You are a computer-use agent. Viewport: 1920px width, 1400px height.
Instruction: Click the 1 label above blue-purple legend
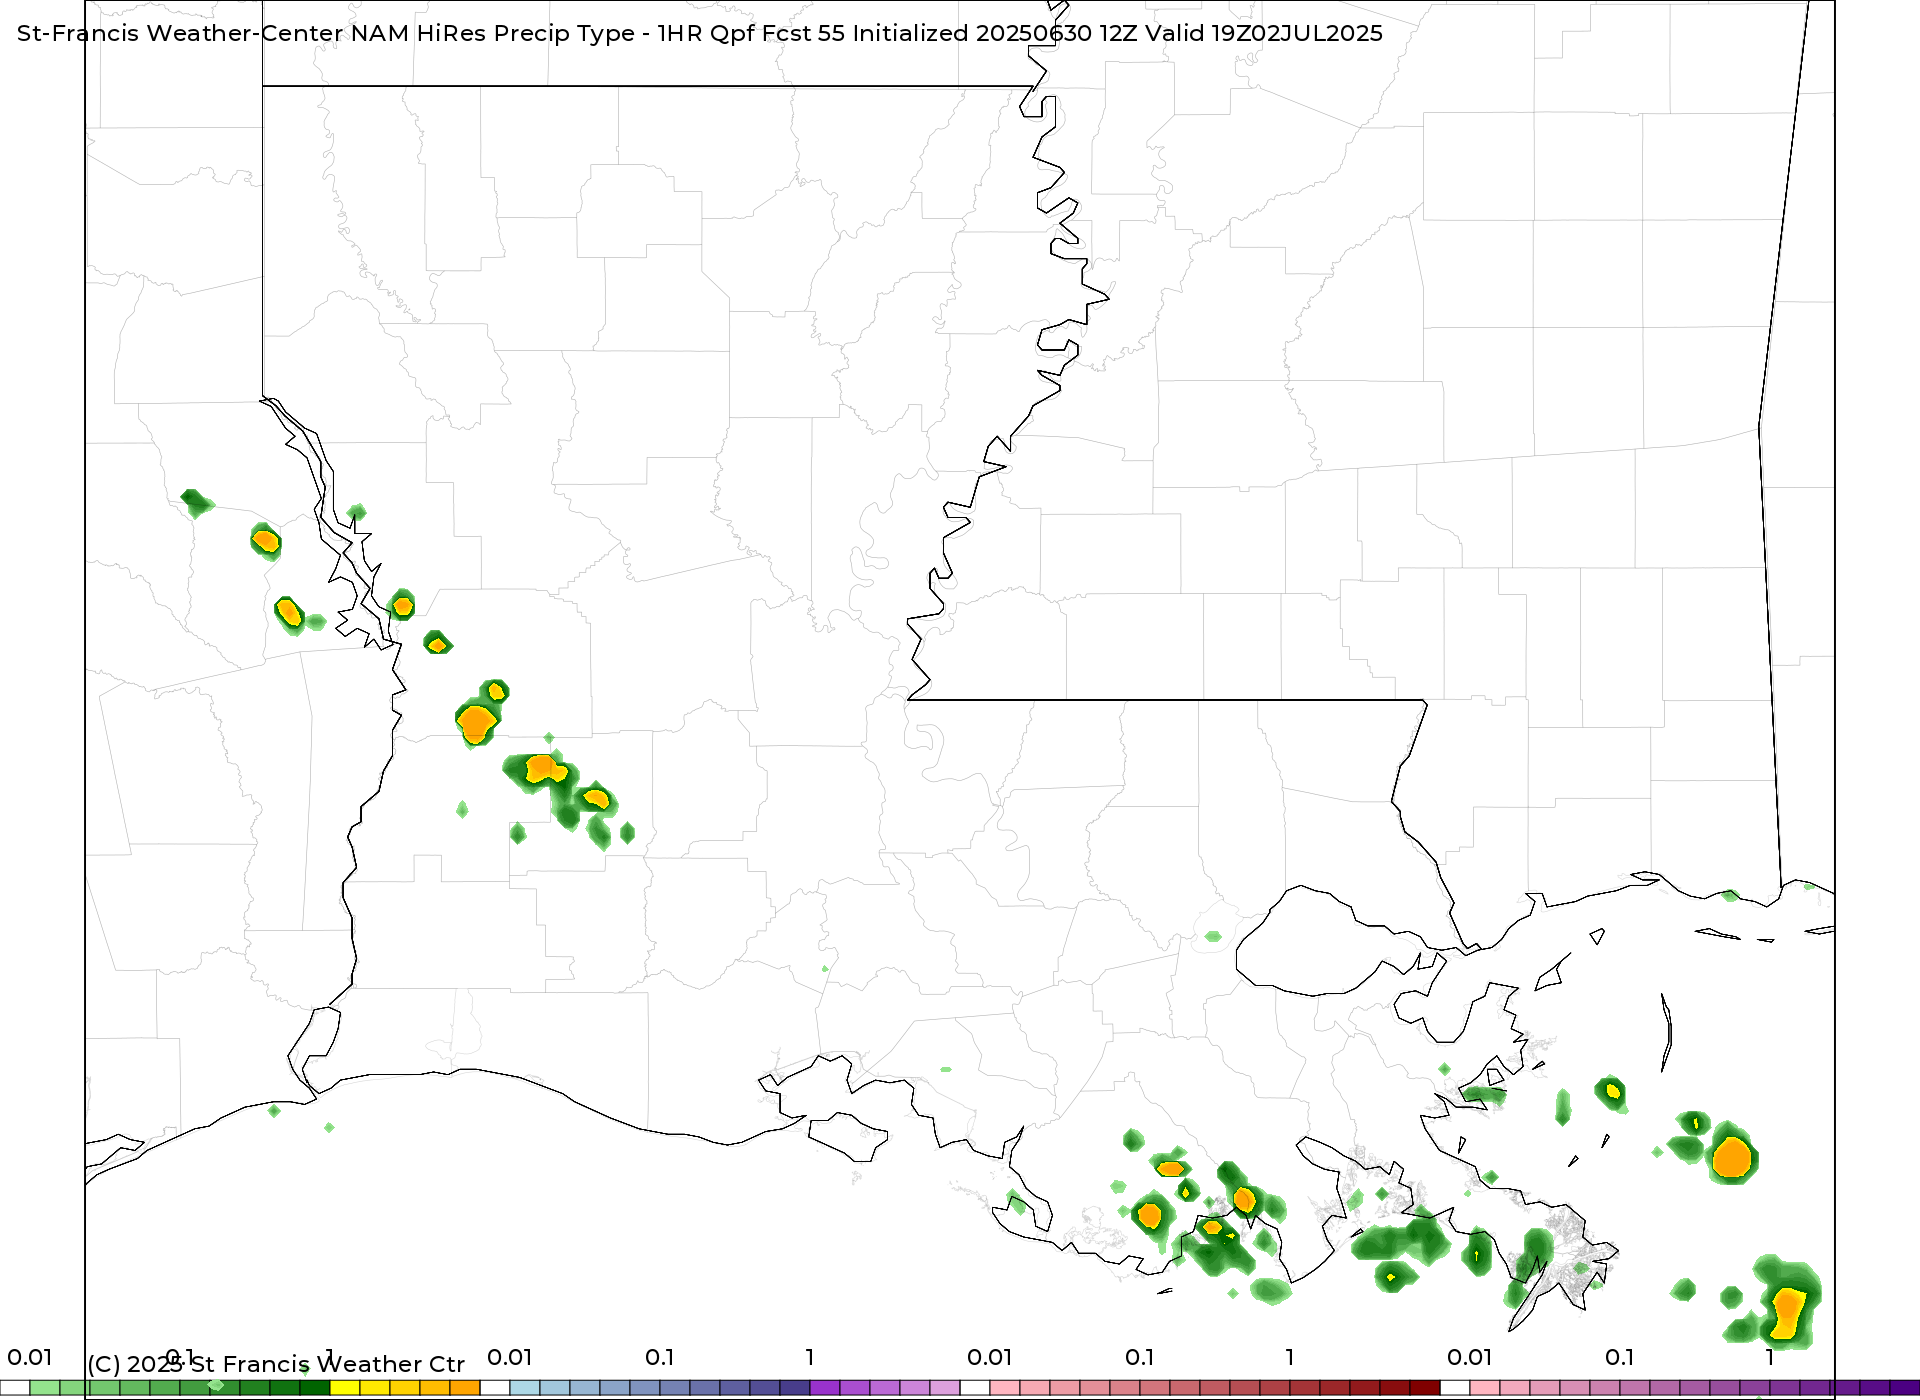[x=810, y=1357]
